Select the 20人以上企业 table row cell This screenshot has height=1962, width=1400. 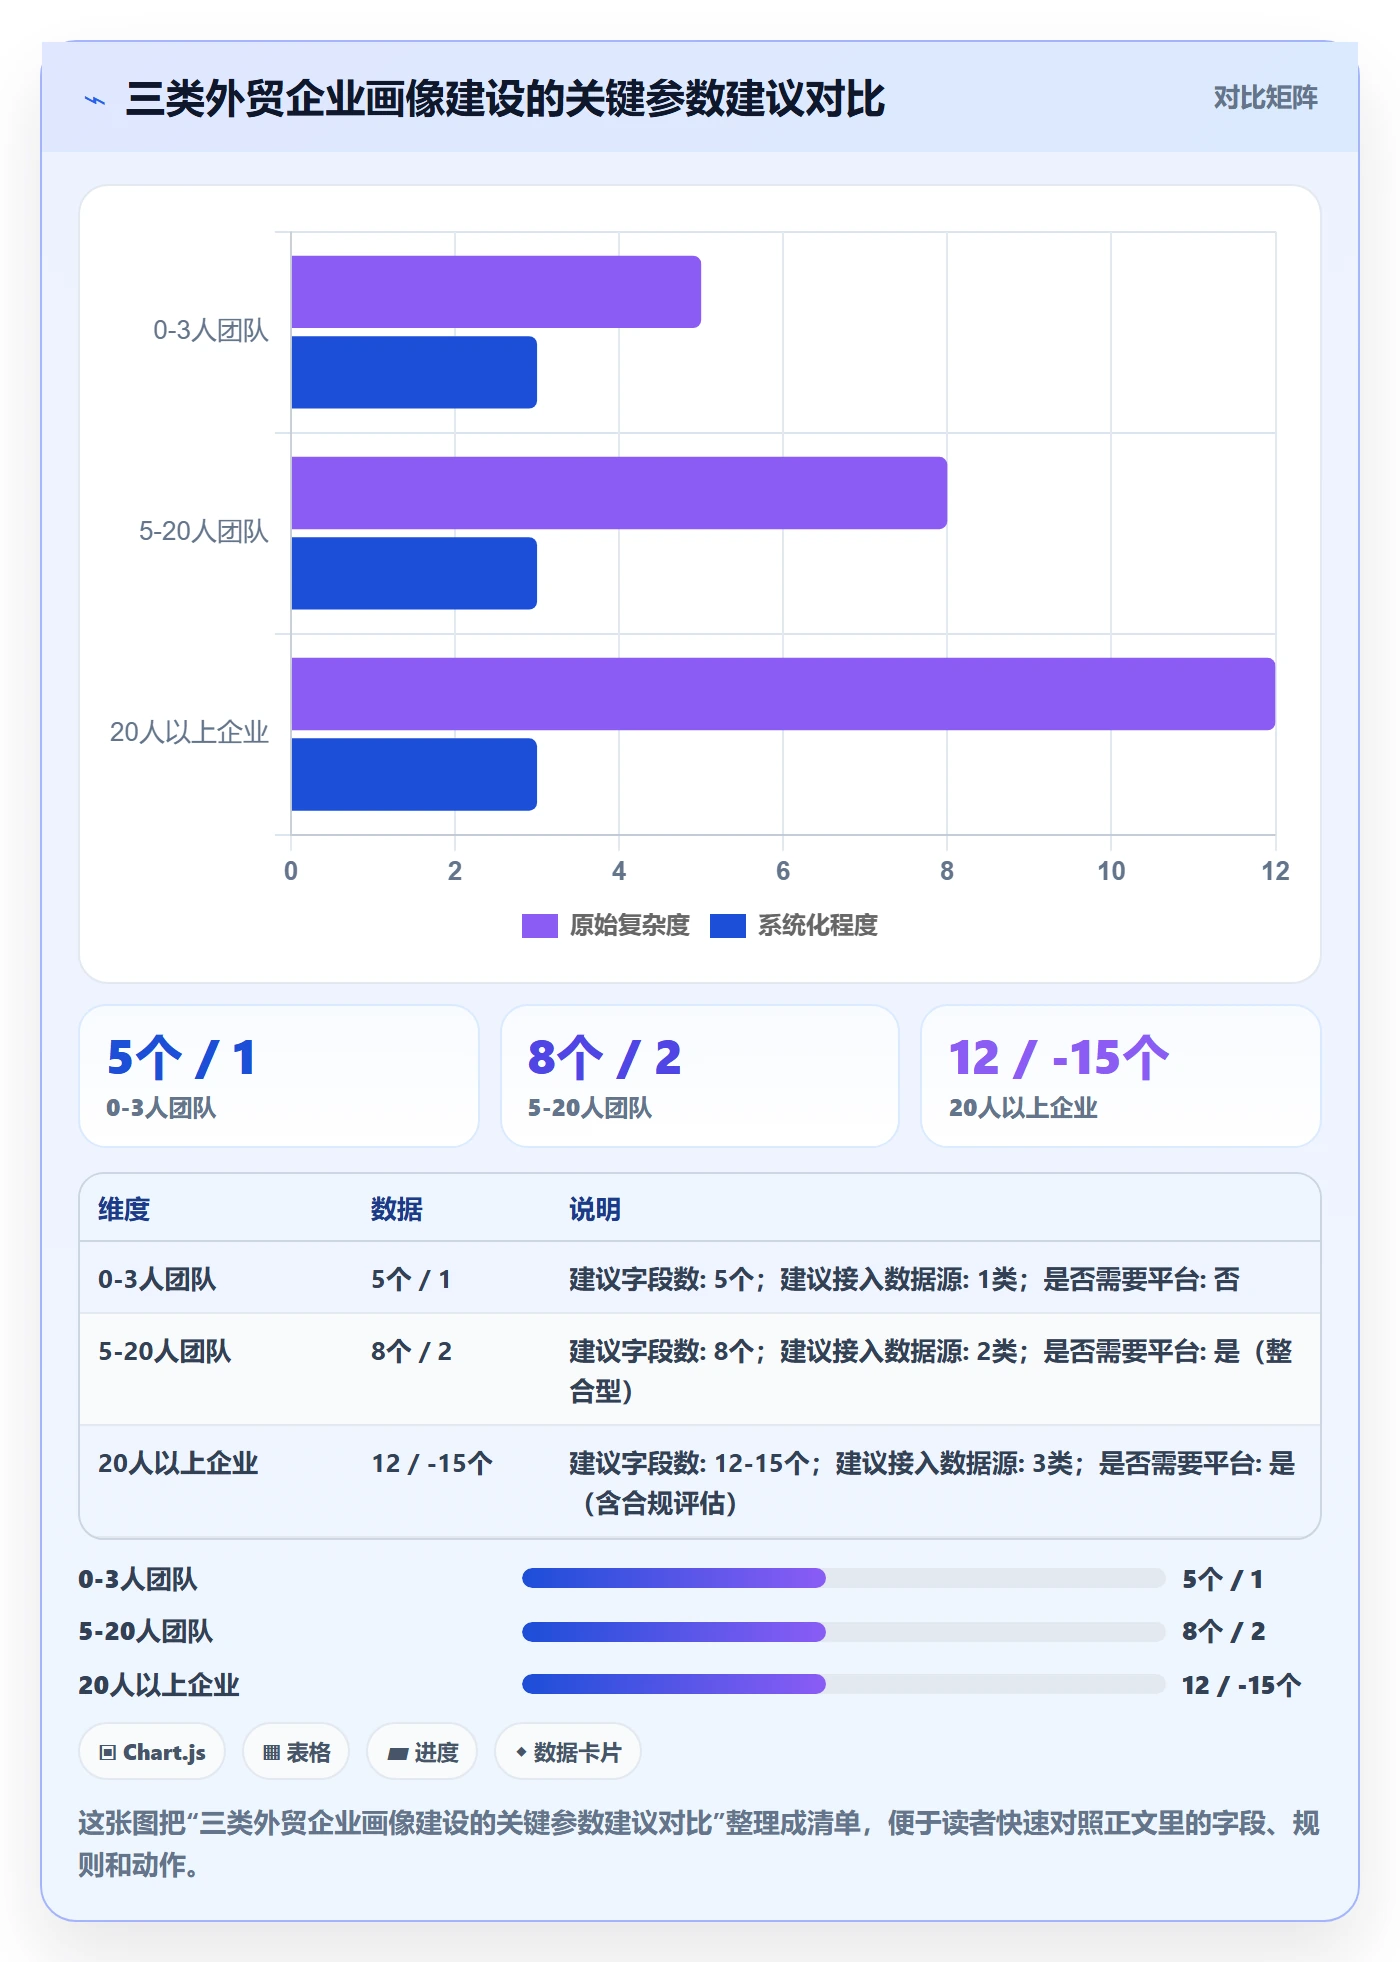click(x=178, y=1464)
